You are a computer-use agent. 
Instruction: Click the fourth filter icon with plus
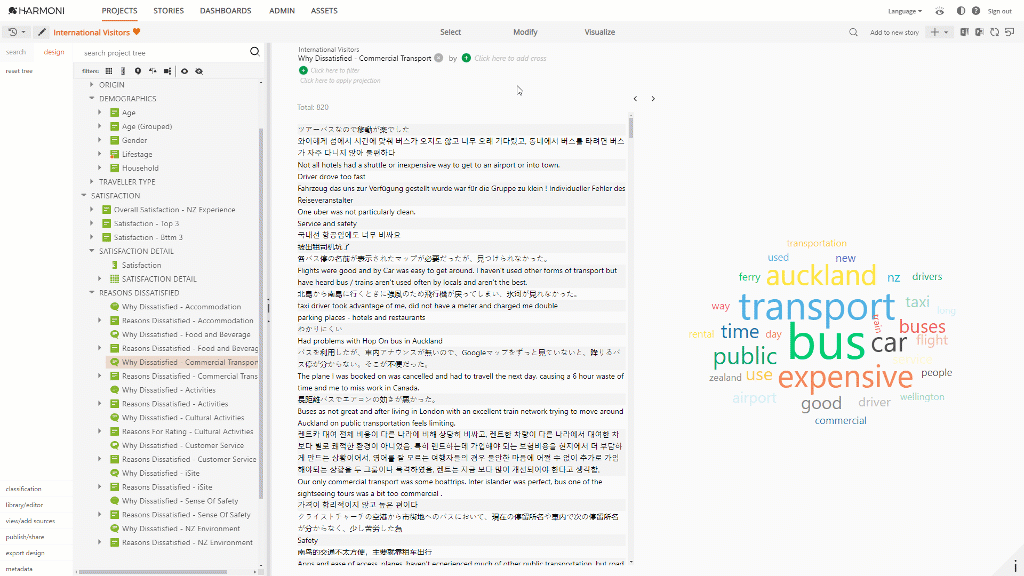(x=152, y=71)
